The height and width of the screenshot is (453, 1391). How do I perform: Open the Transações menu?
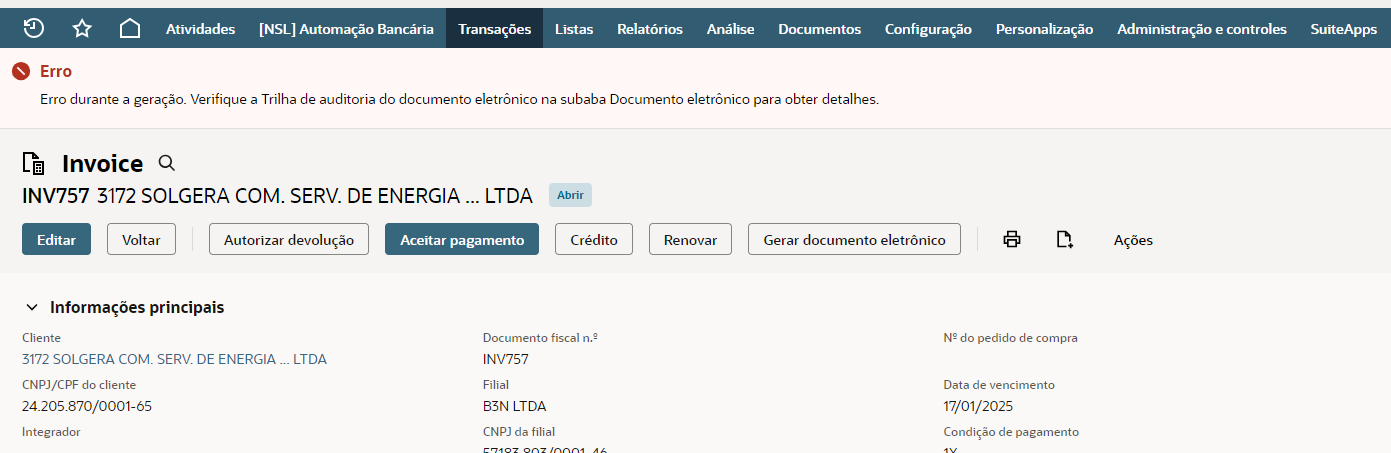pyautogui.click(x=494, y=29)
